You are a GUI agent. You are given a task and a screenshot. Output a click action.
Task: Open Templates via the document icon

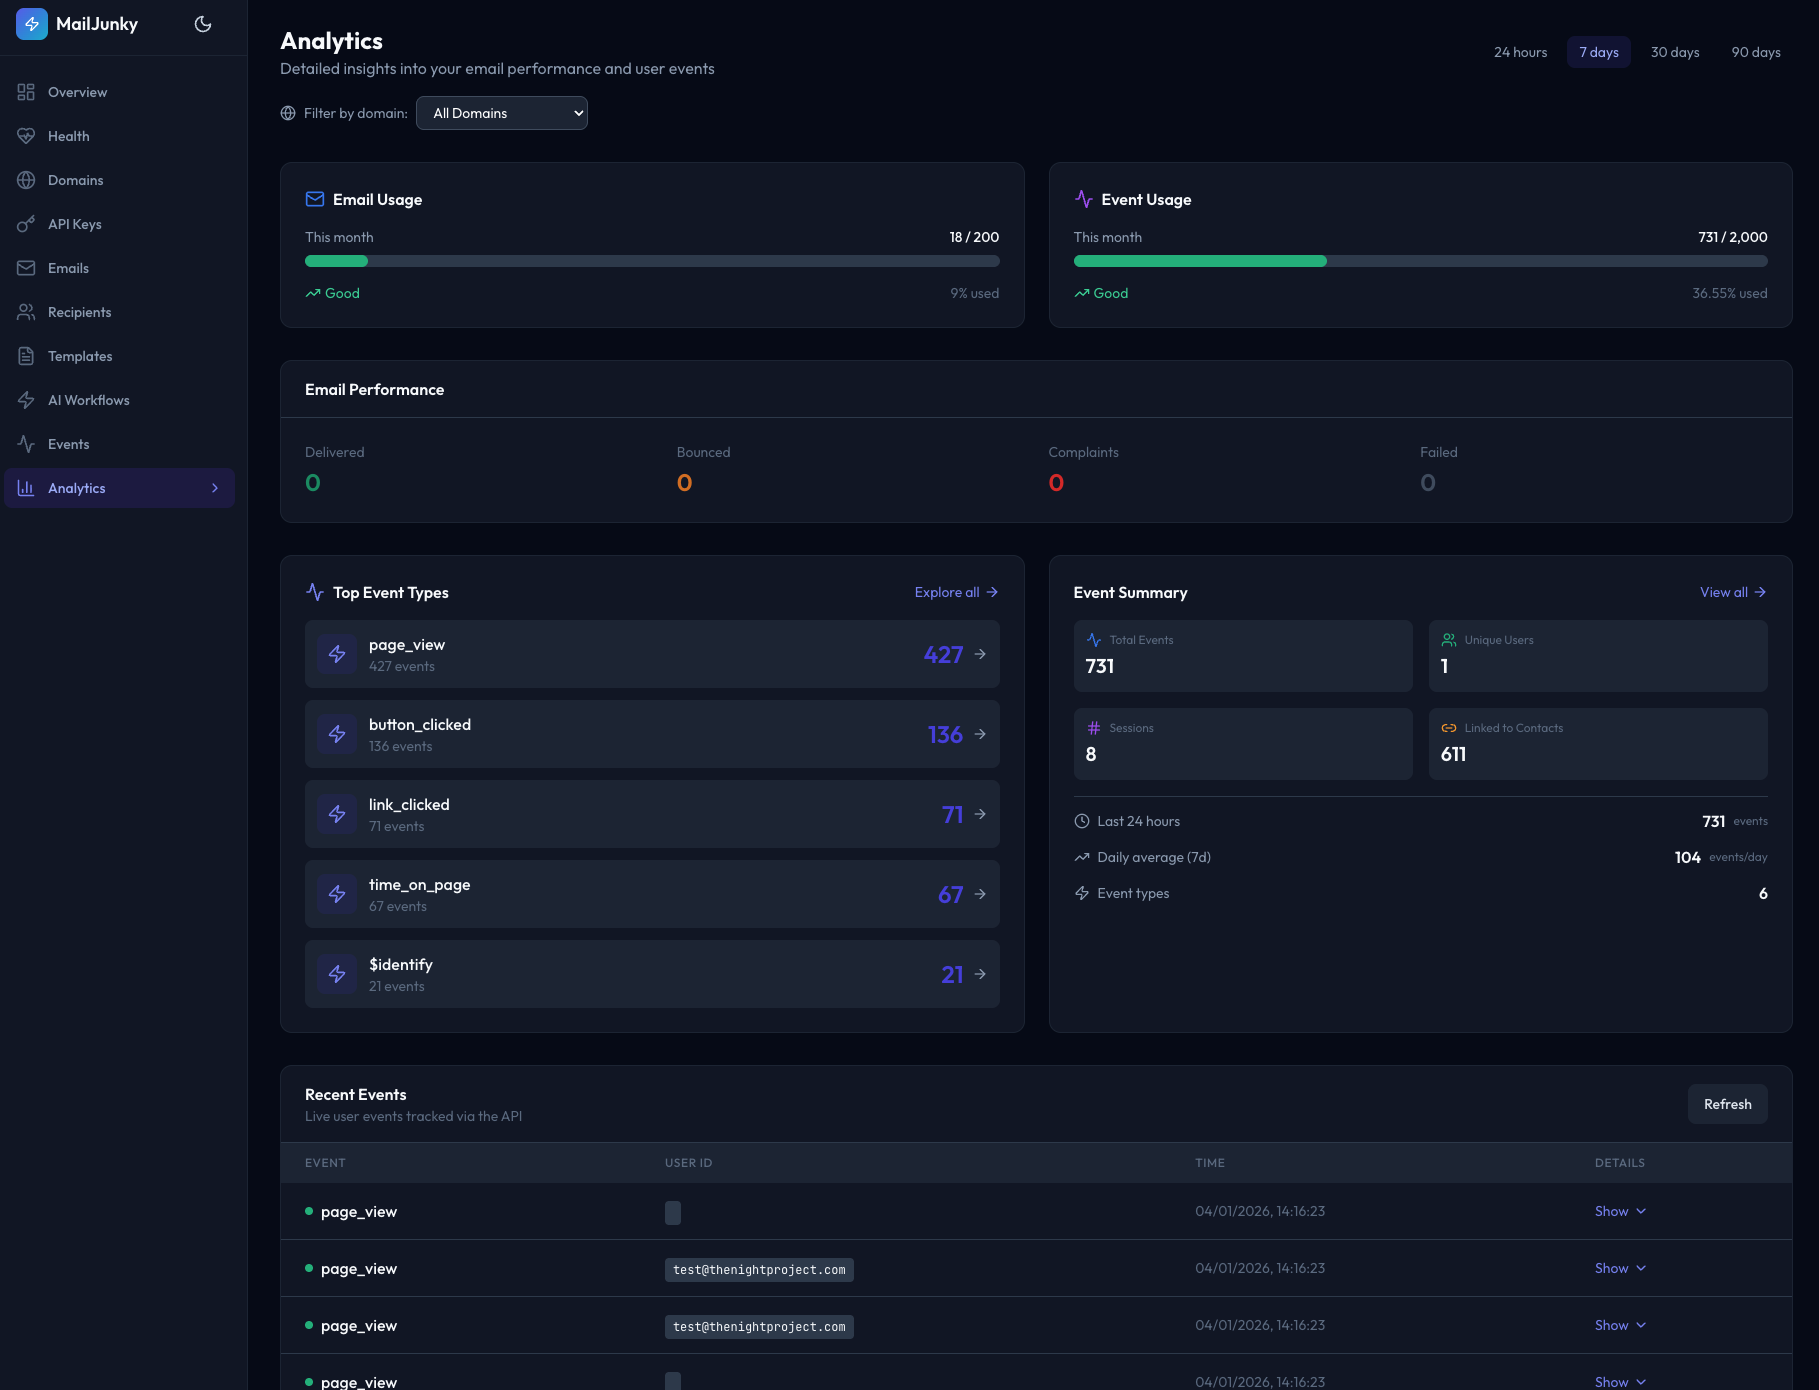(27, 356)
